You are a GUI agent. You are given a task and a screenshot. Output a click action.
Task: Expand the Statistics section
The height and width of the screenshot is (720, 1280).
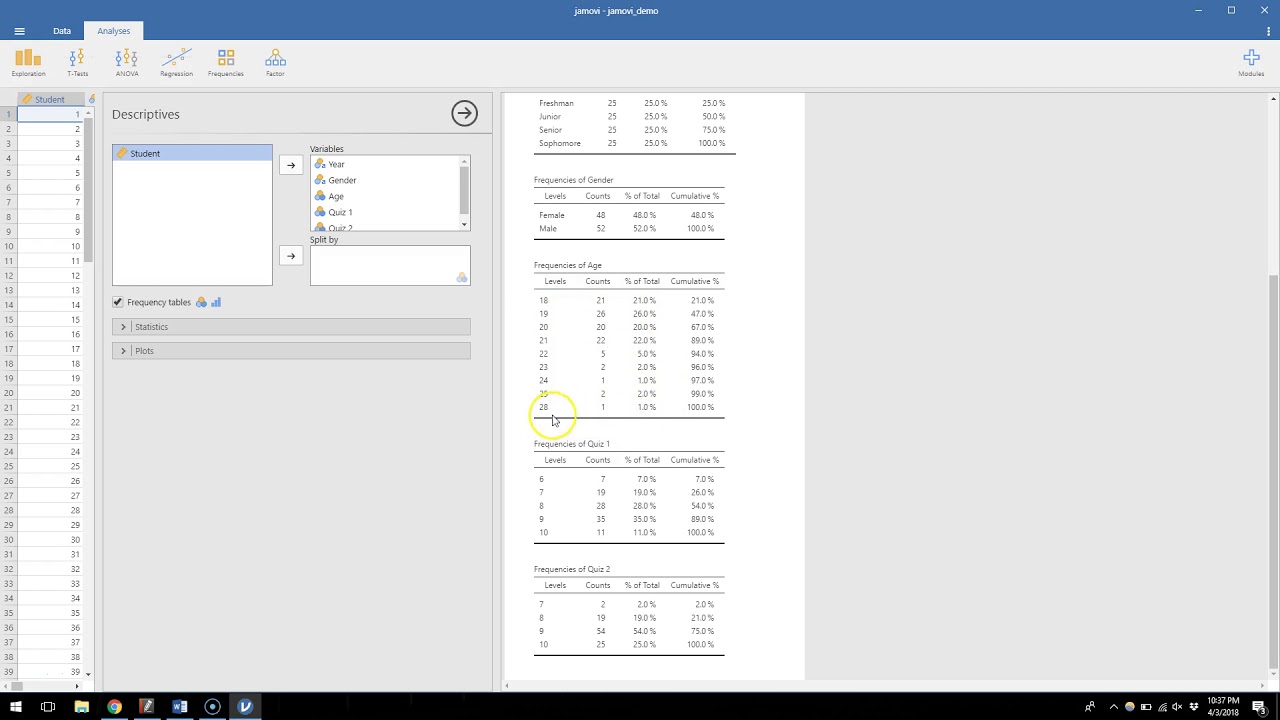coord(291,327)
